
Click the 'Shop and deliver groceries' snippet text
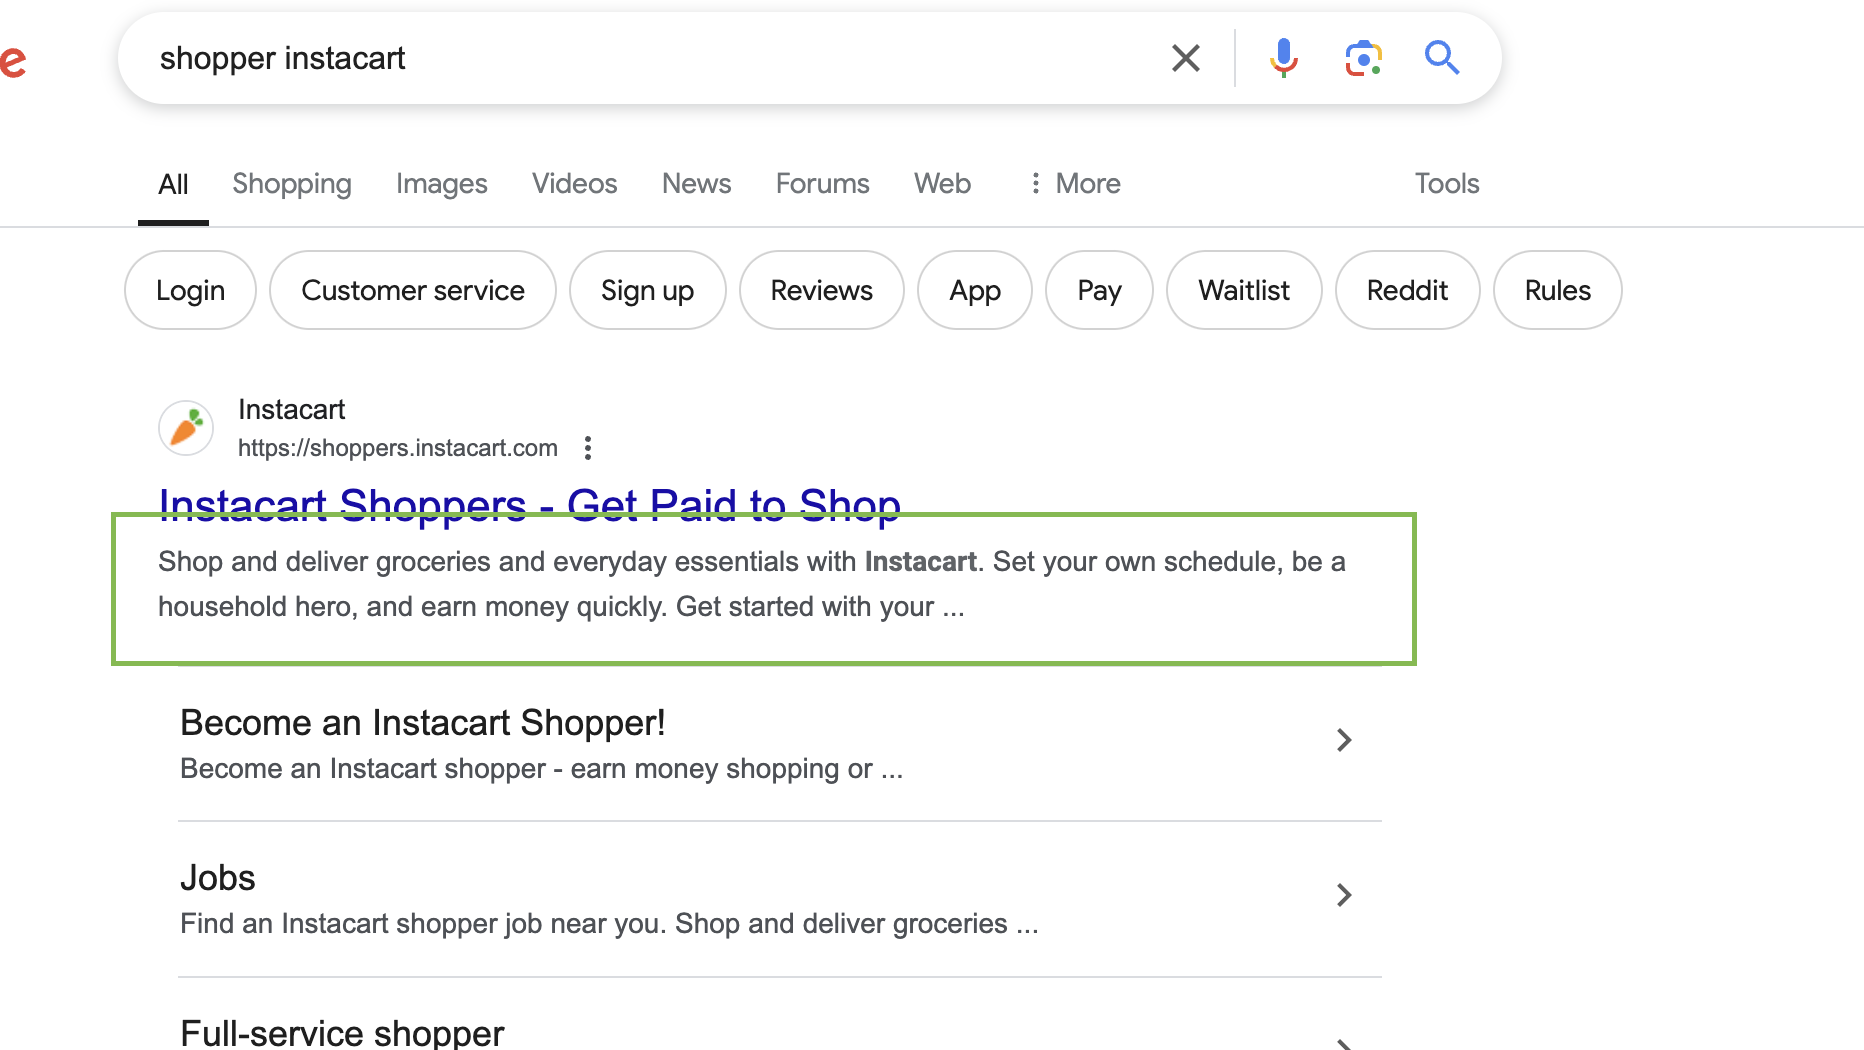pos(752,584)
